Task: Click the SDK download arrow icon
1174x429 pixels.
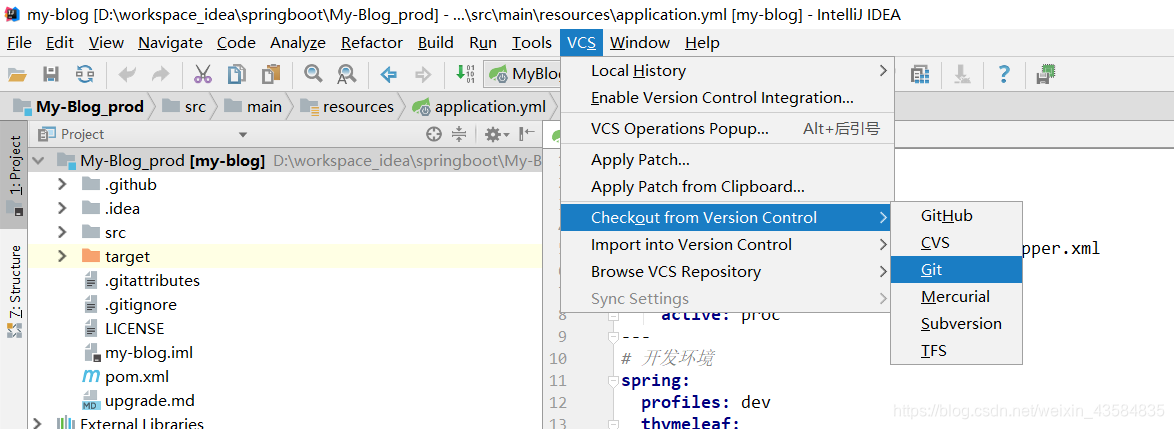Action: (962, 74)
